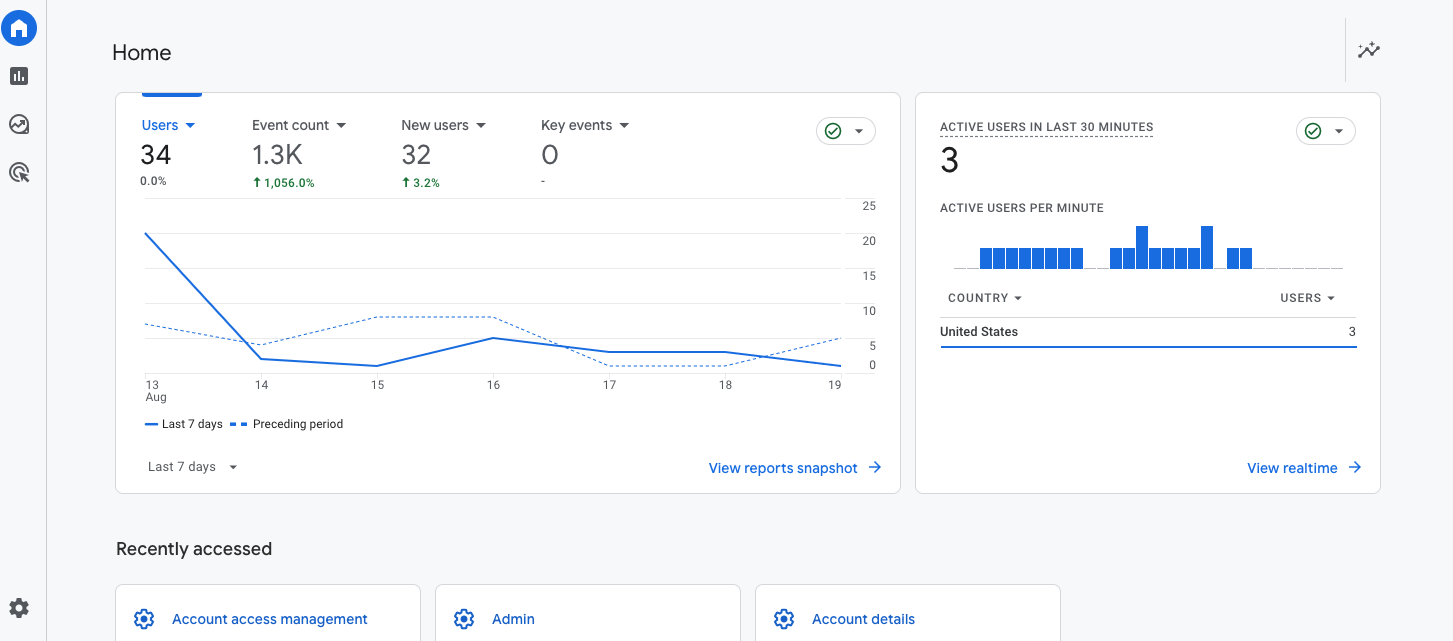Open Account access management

(x=268, y=619)
